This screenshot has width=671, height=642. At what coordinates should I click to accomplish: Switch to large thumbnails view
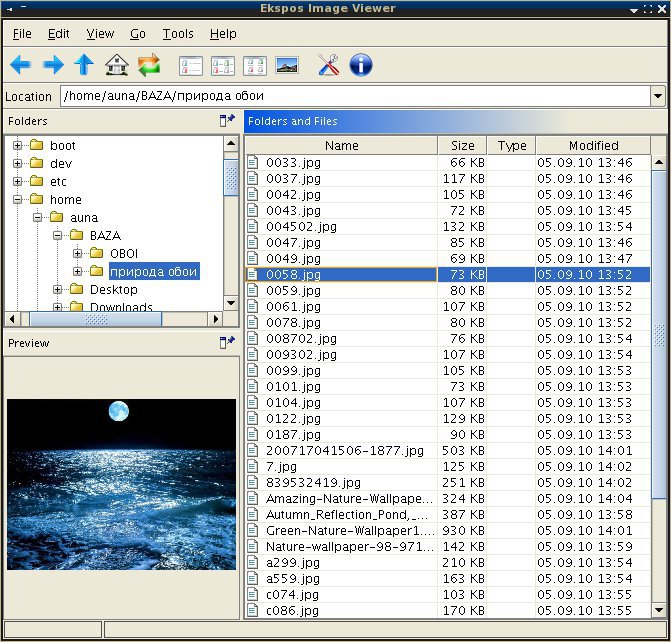coord(255,66)
